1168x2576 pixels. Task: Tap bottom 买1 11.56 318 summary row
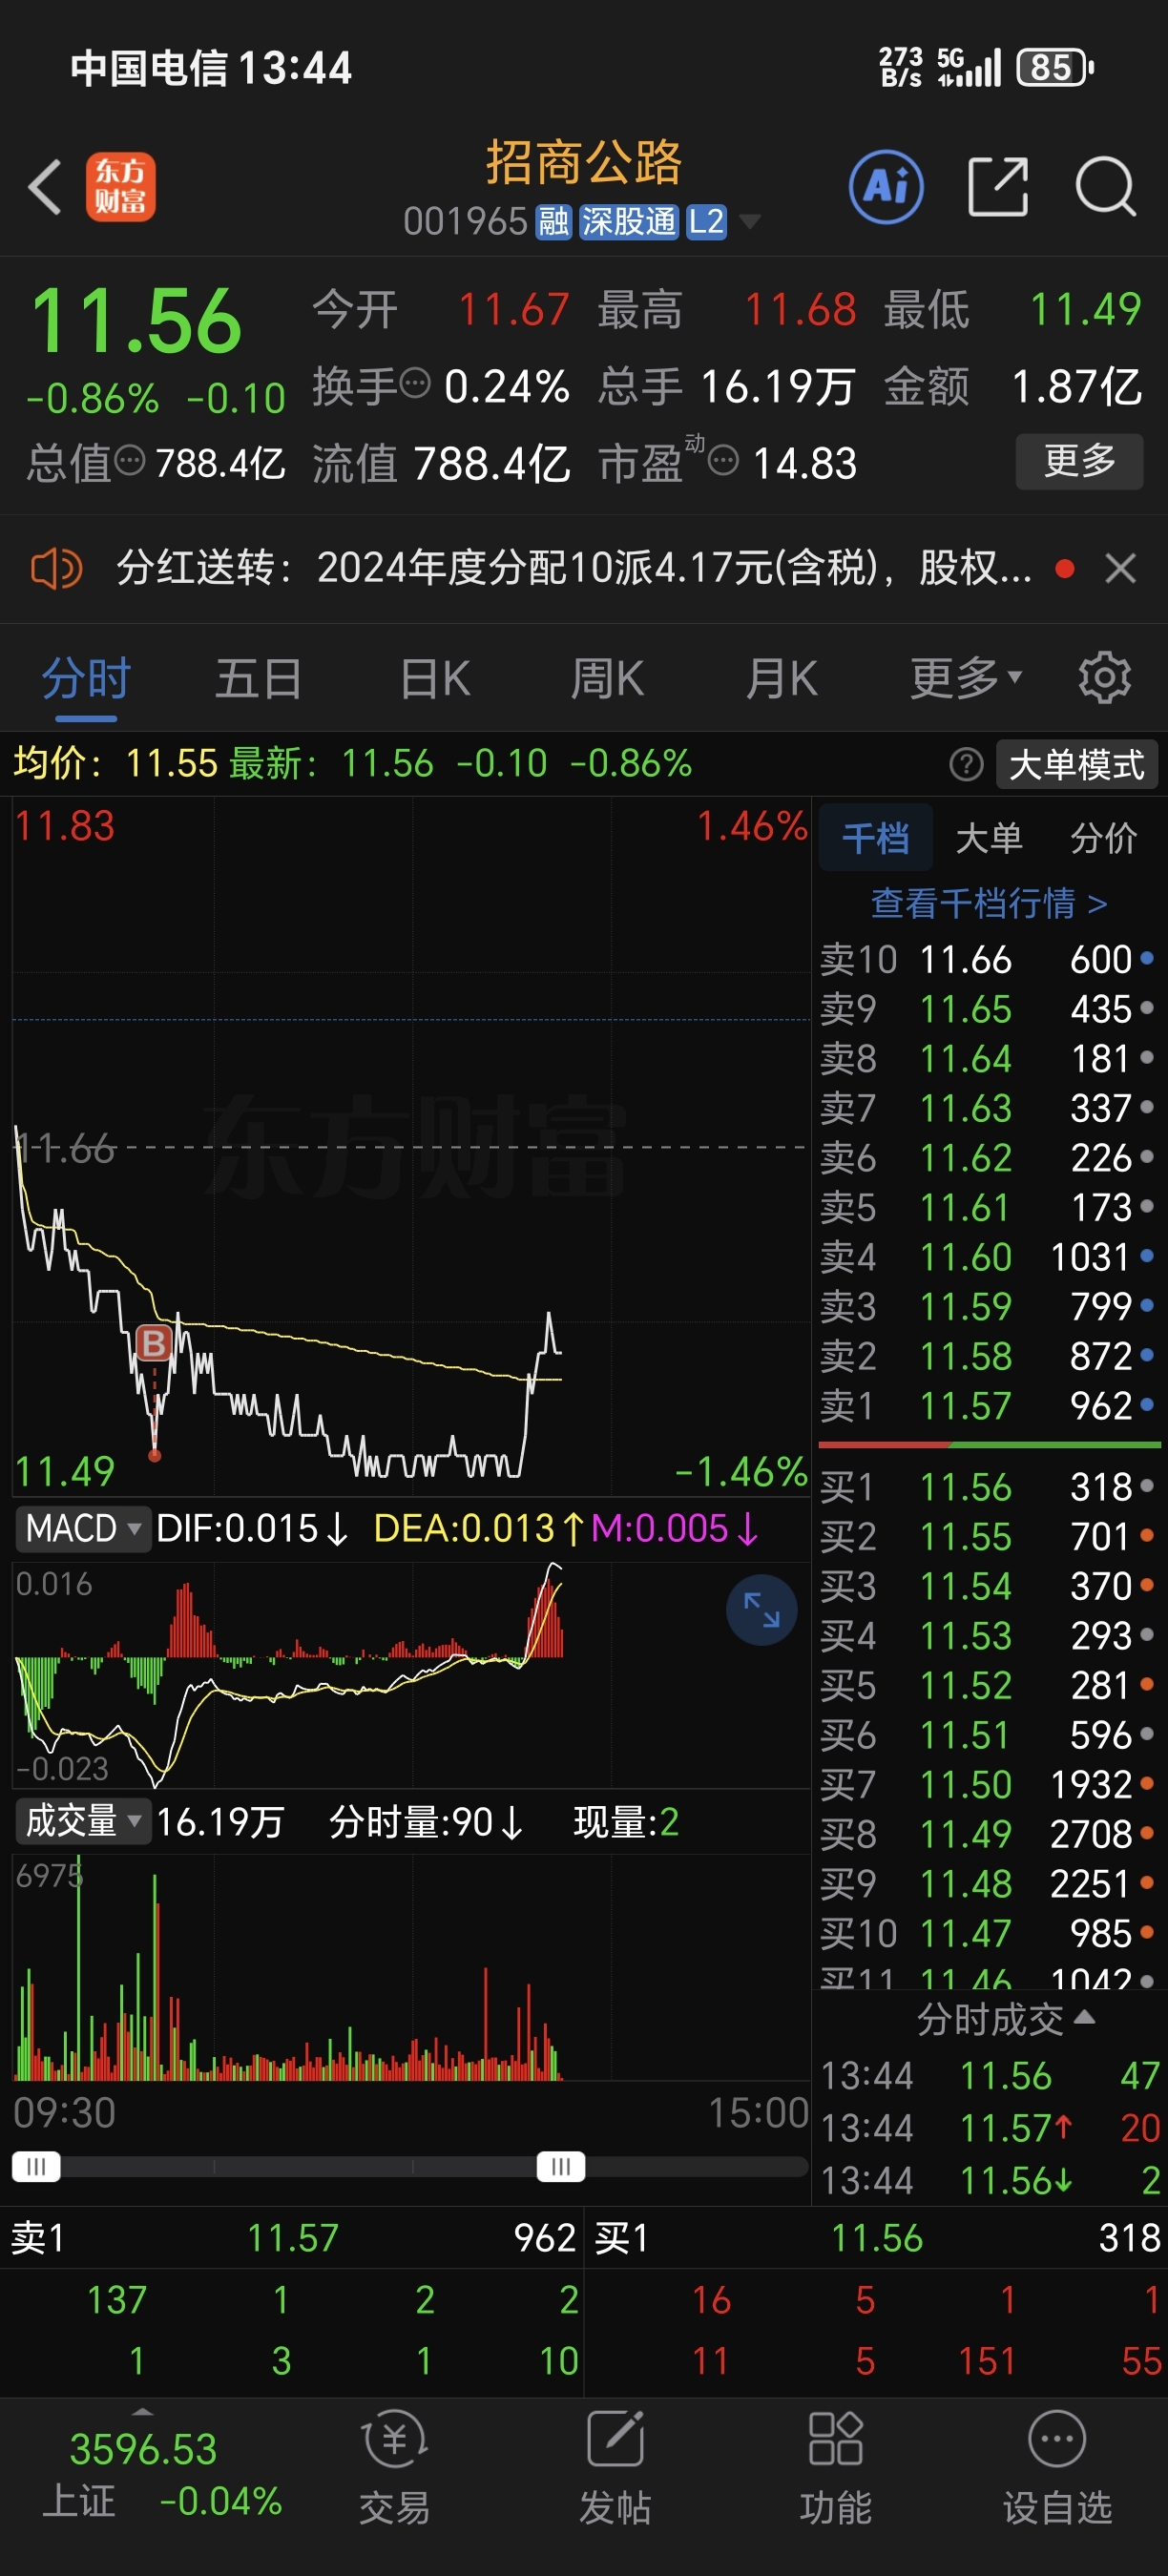click(877, 2238)
